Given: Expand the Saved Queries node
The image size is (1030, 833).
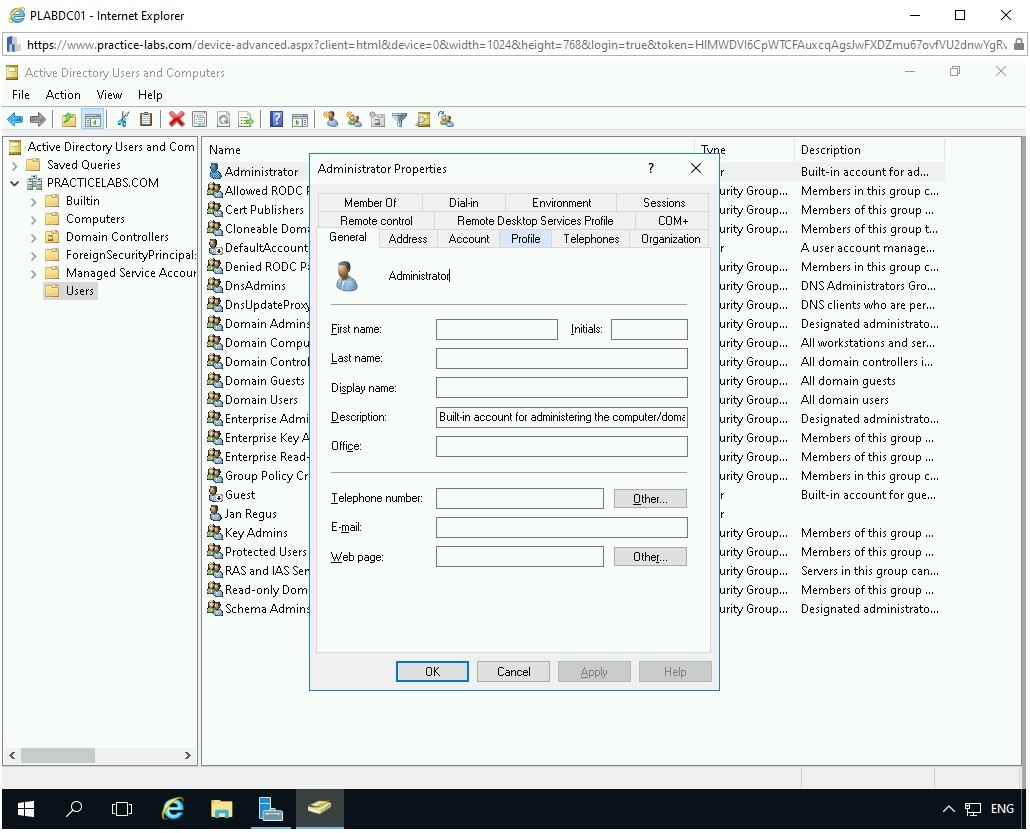Looking at the screenshot, I should point(14,166).
